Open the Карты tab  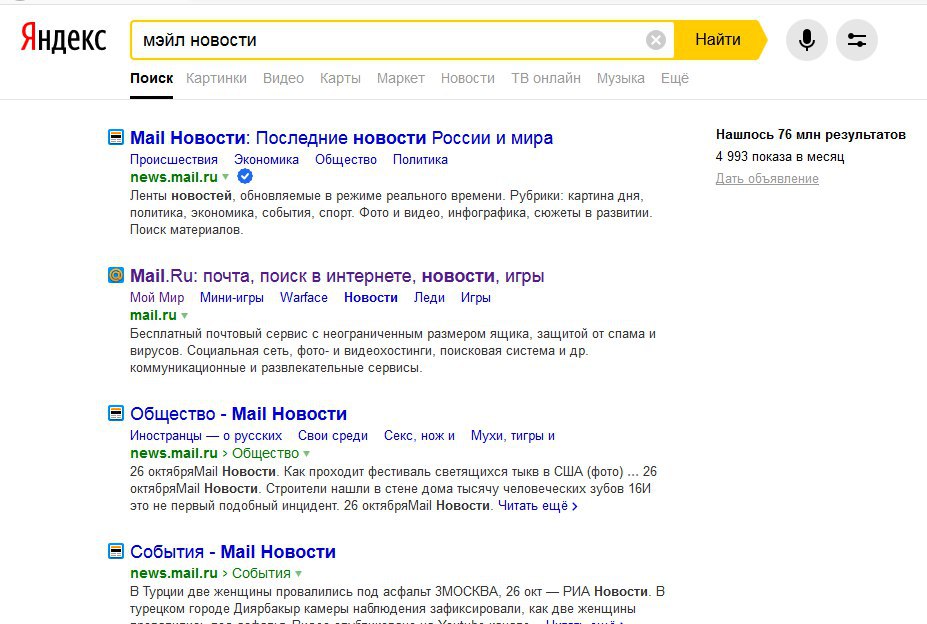pyautogui.click(x=340, y=78)
